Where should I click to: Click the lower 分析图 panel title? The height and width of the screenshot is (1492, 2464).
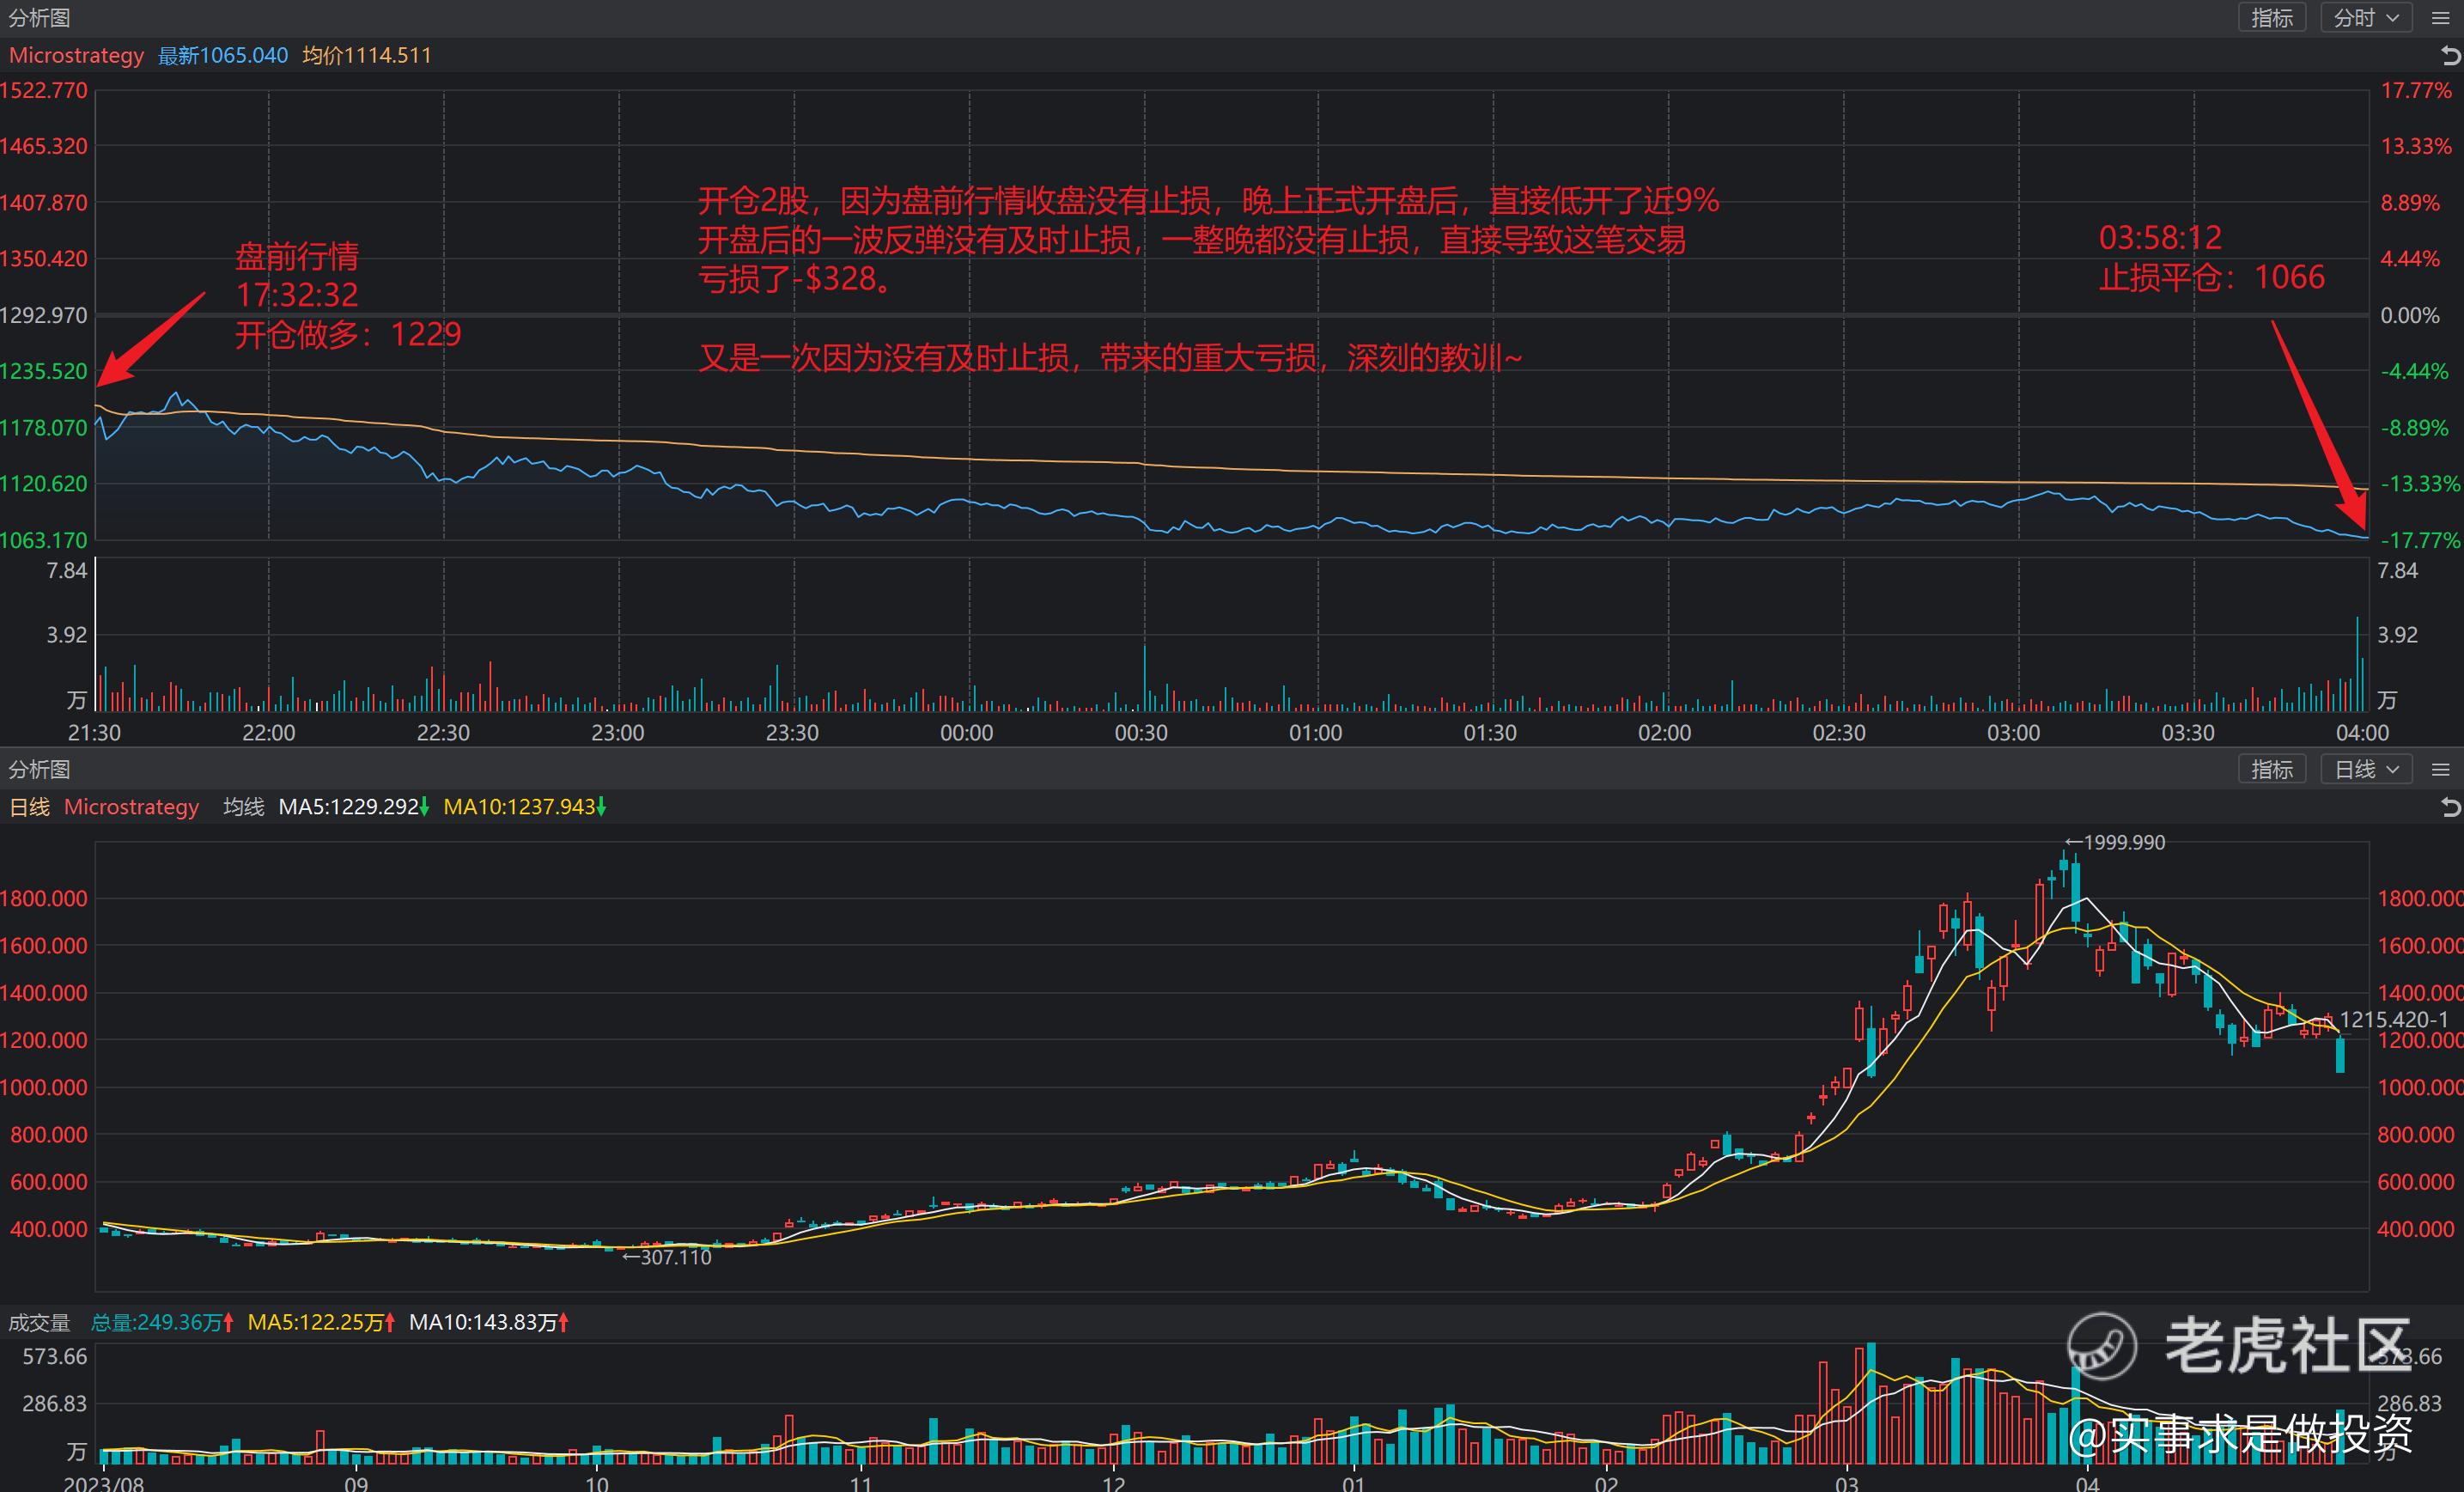39,769
